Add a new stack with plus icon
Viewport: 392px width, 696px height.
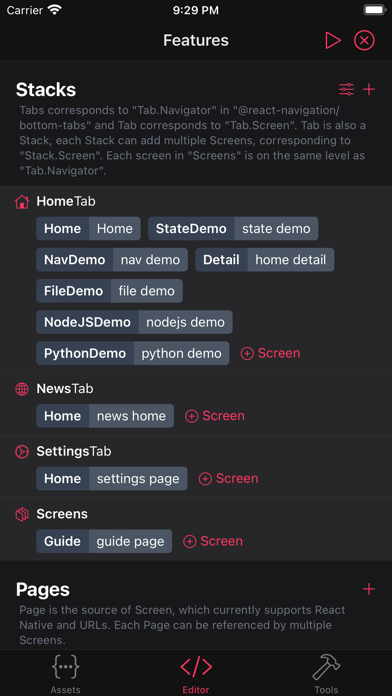[x=369, y=90]
